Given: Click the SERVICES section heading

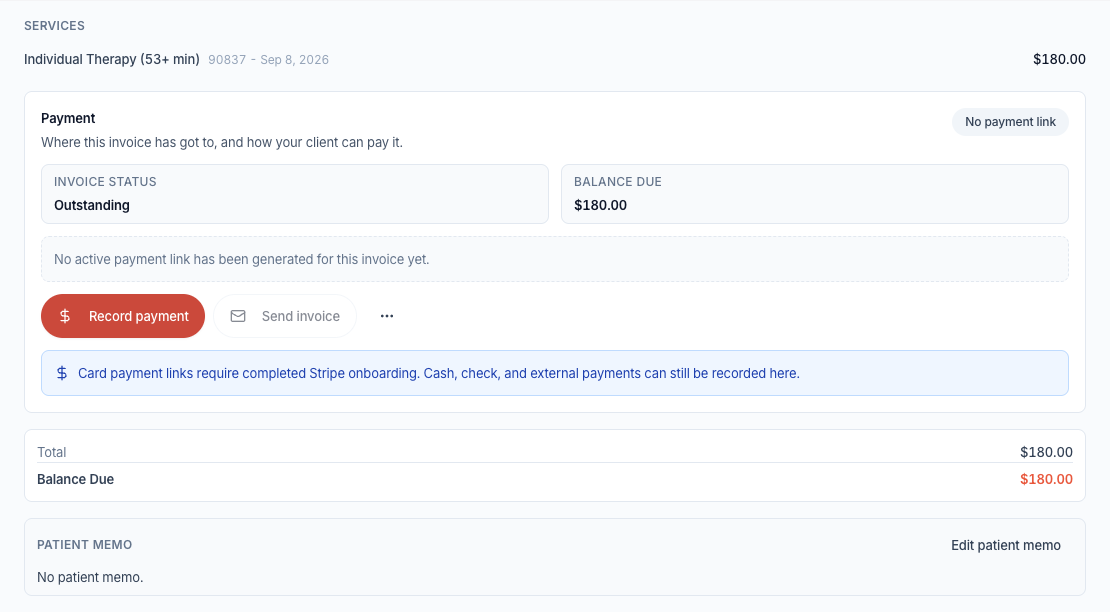Looking at the screenshot, I should click(x=55, y=25).
